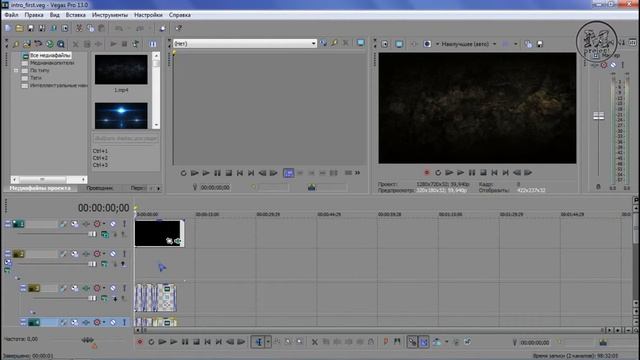Open the preview overlays dropdown arrow

[x=515, y=44]
